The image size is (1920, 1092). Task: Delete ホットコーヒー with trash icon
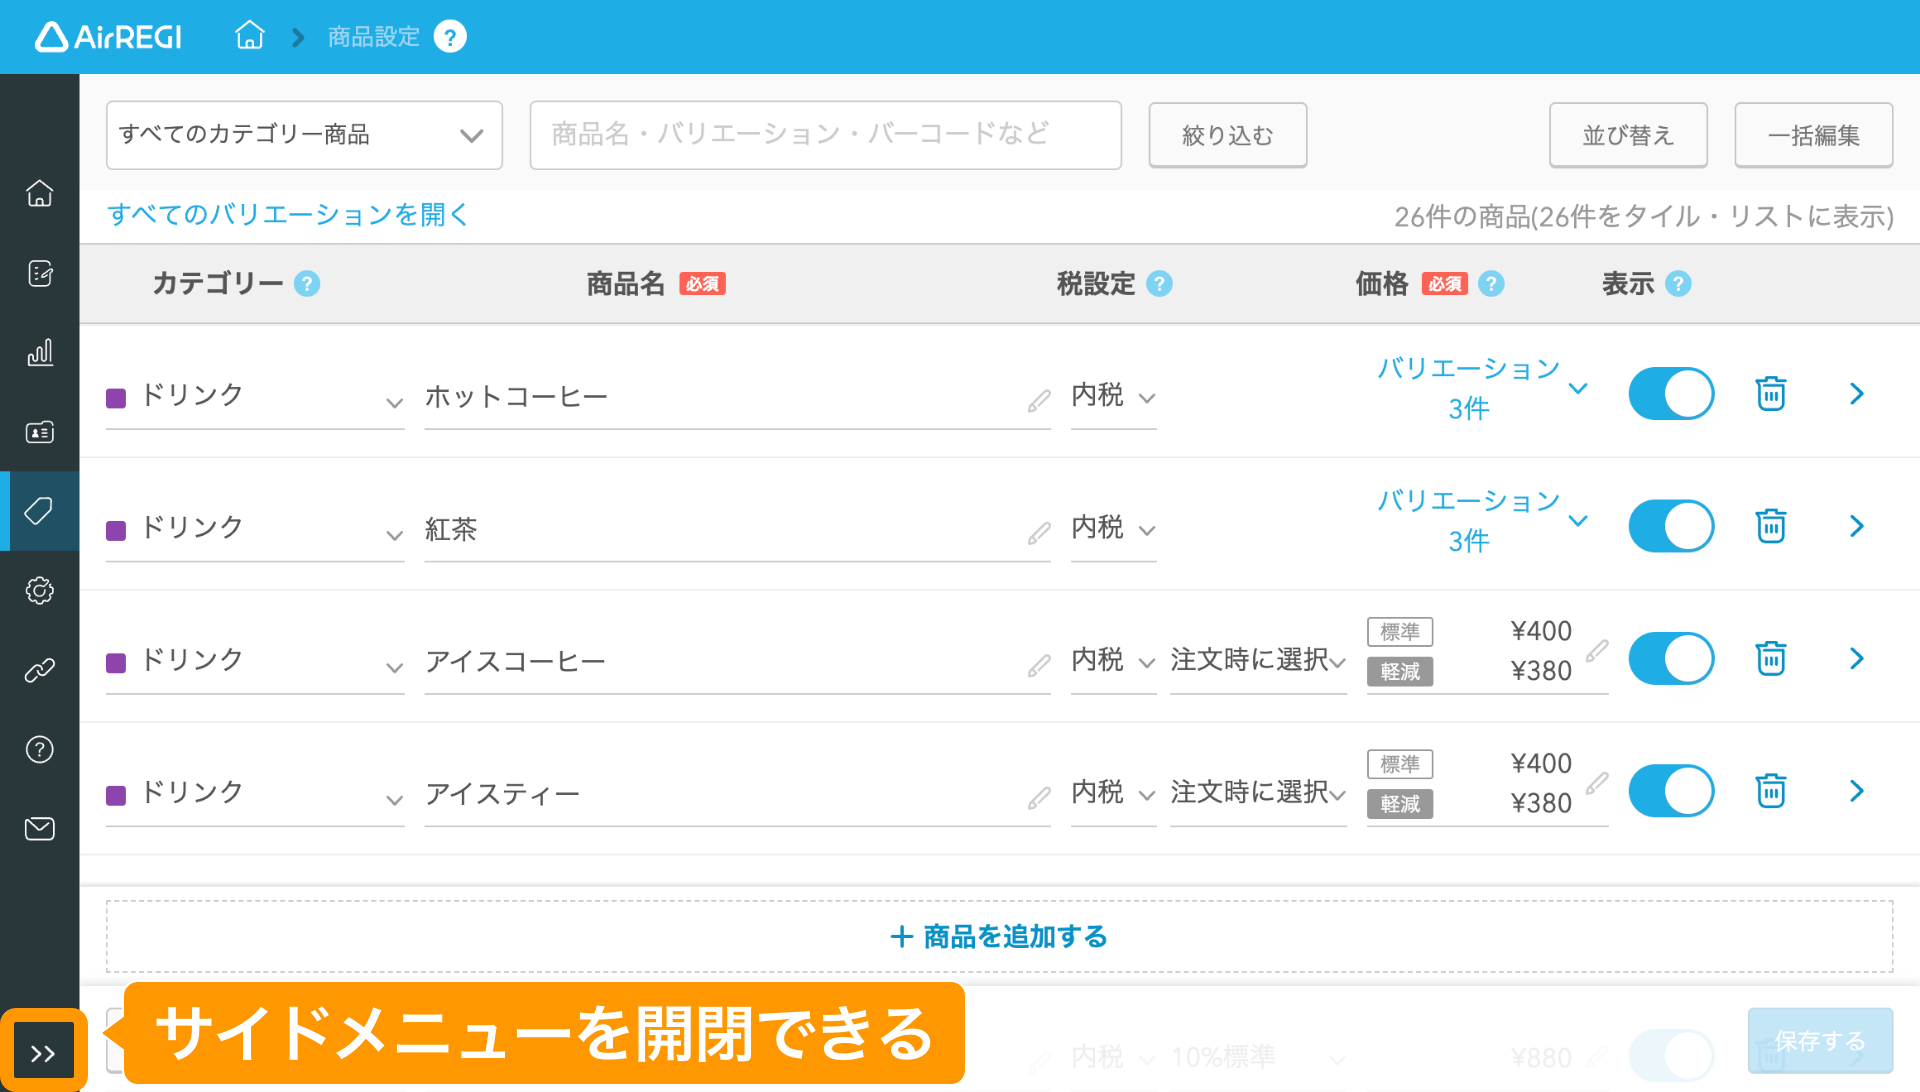[1771, 394]
